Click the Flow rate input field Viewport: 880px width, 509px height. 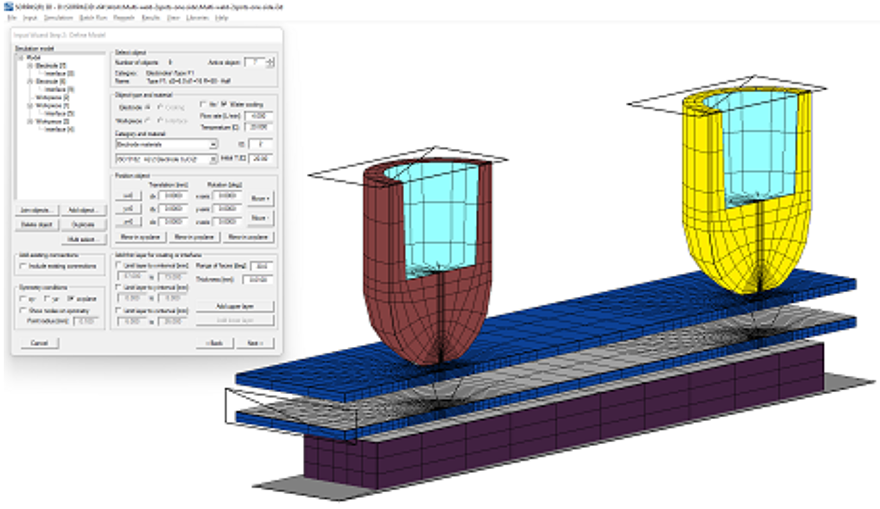click(260, 115)
